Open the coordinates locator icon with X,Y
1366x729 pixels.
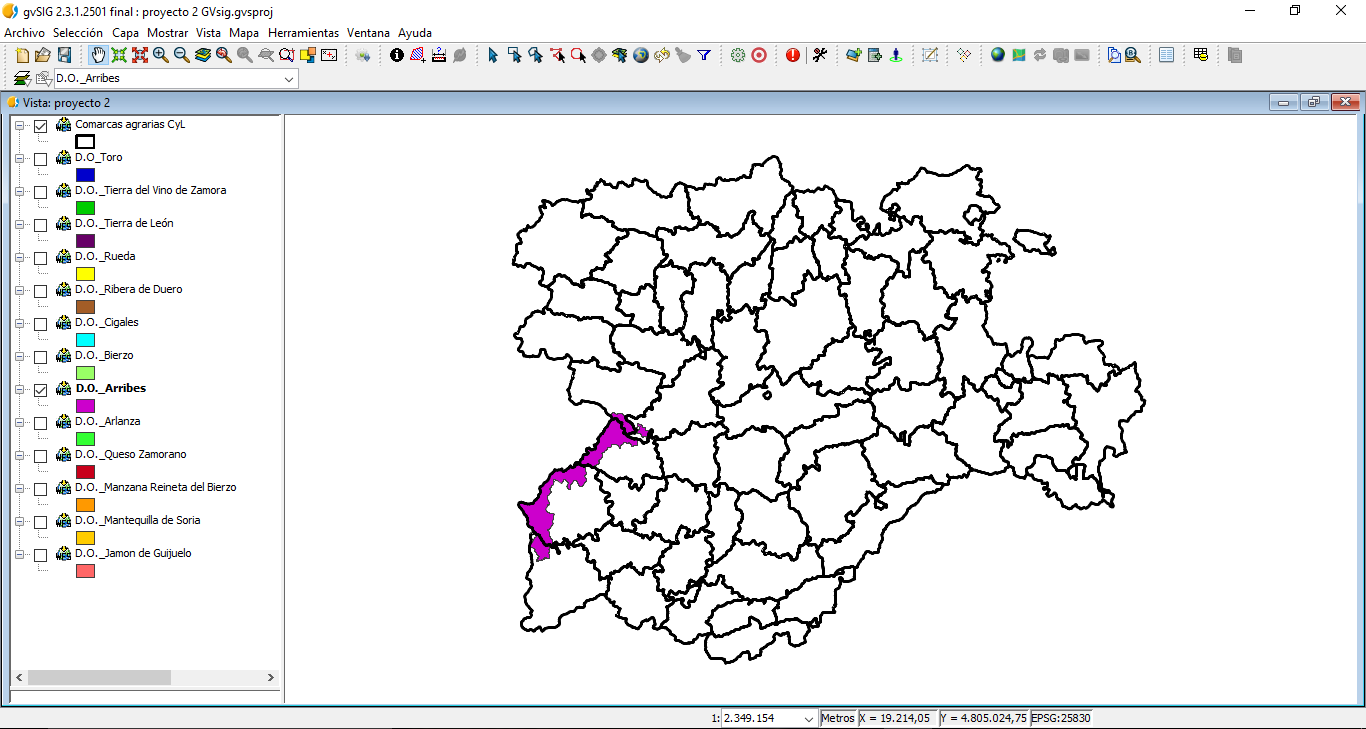[329, 55]
